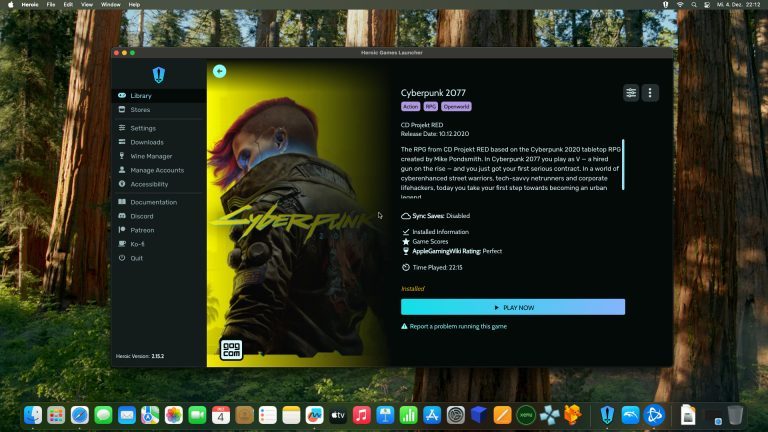Click the Wi-Fi icon in menu bar
The height and width of the screenshot is (432, 768).
pos(680,4)
